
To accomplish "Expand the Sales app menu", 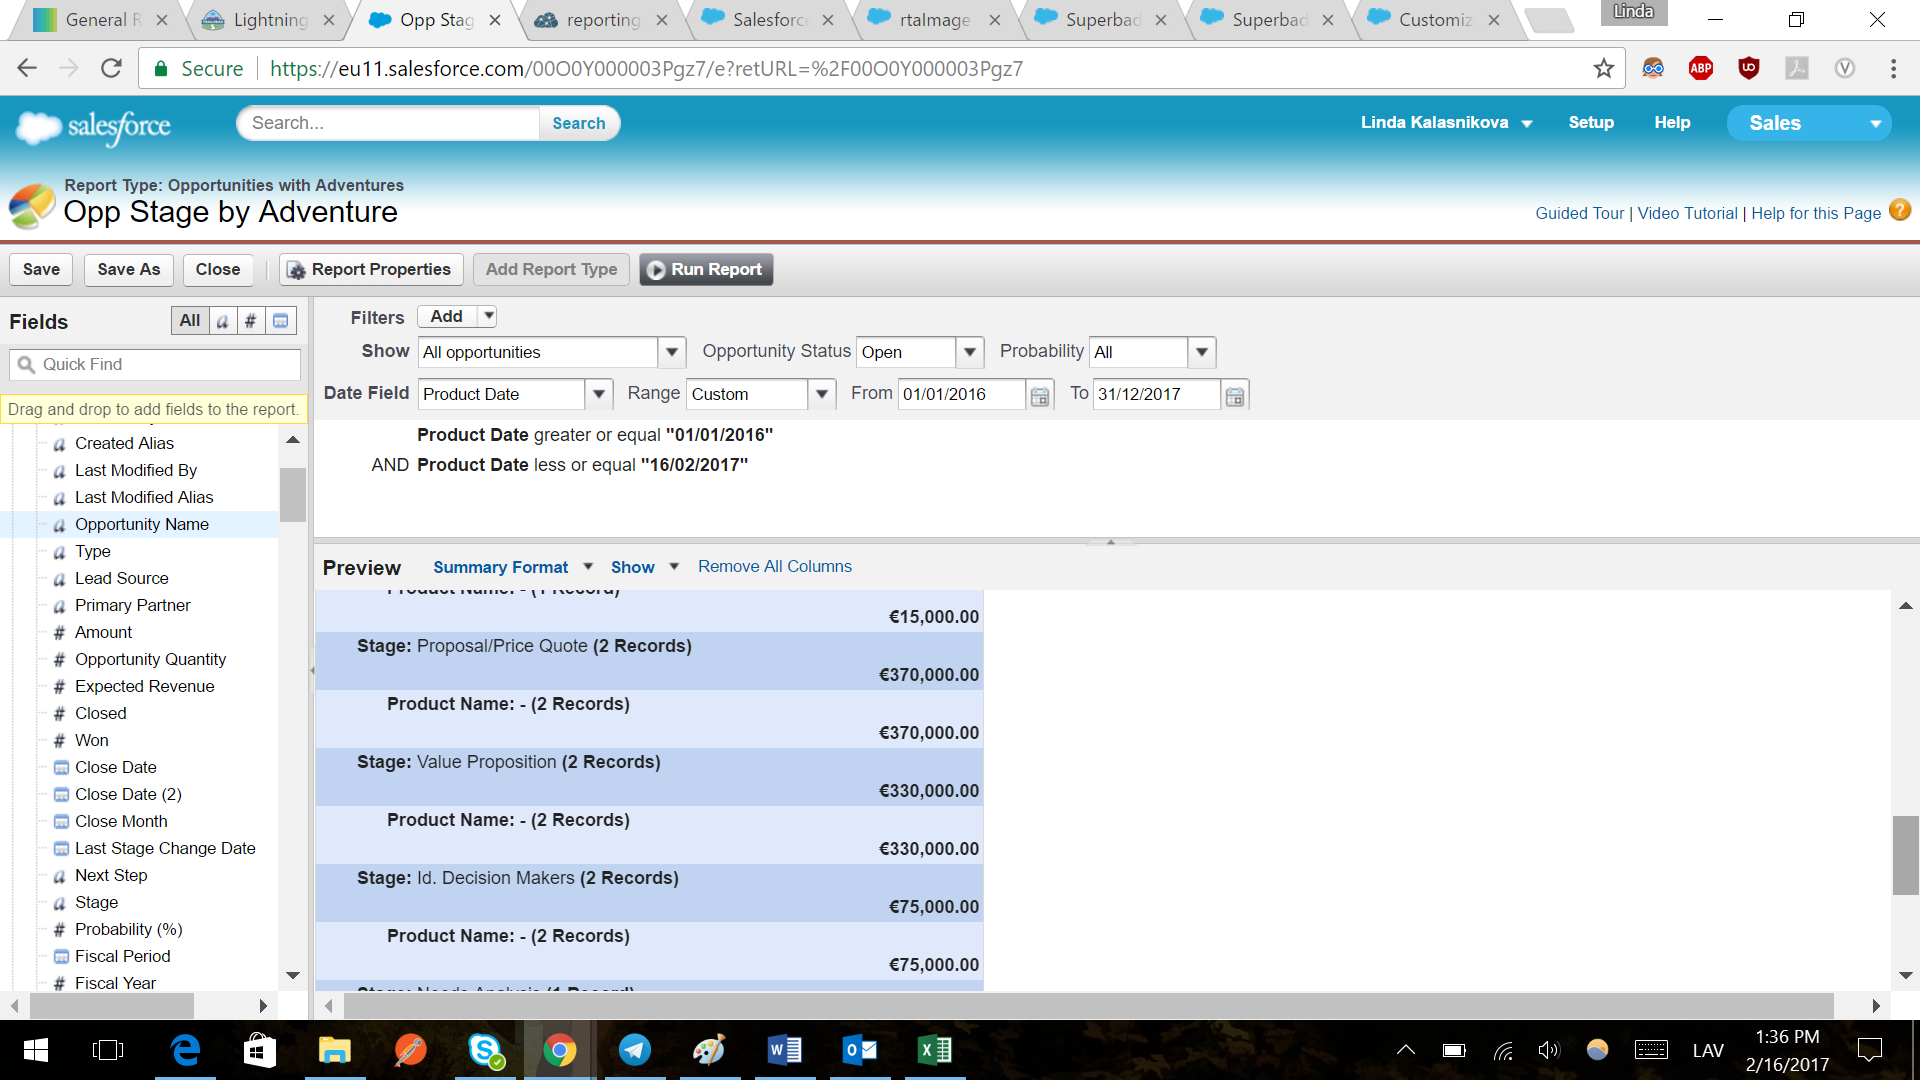I will (1875, 123).
